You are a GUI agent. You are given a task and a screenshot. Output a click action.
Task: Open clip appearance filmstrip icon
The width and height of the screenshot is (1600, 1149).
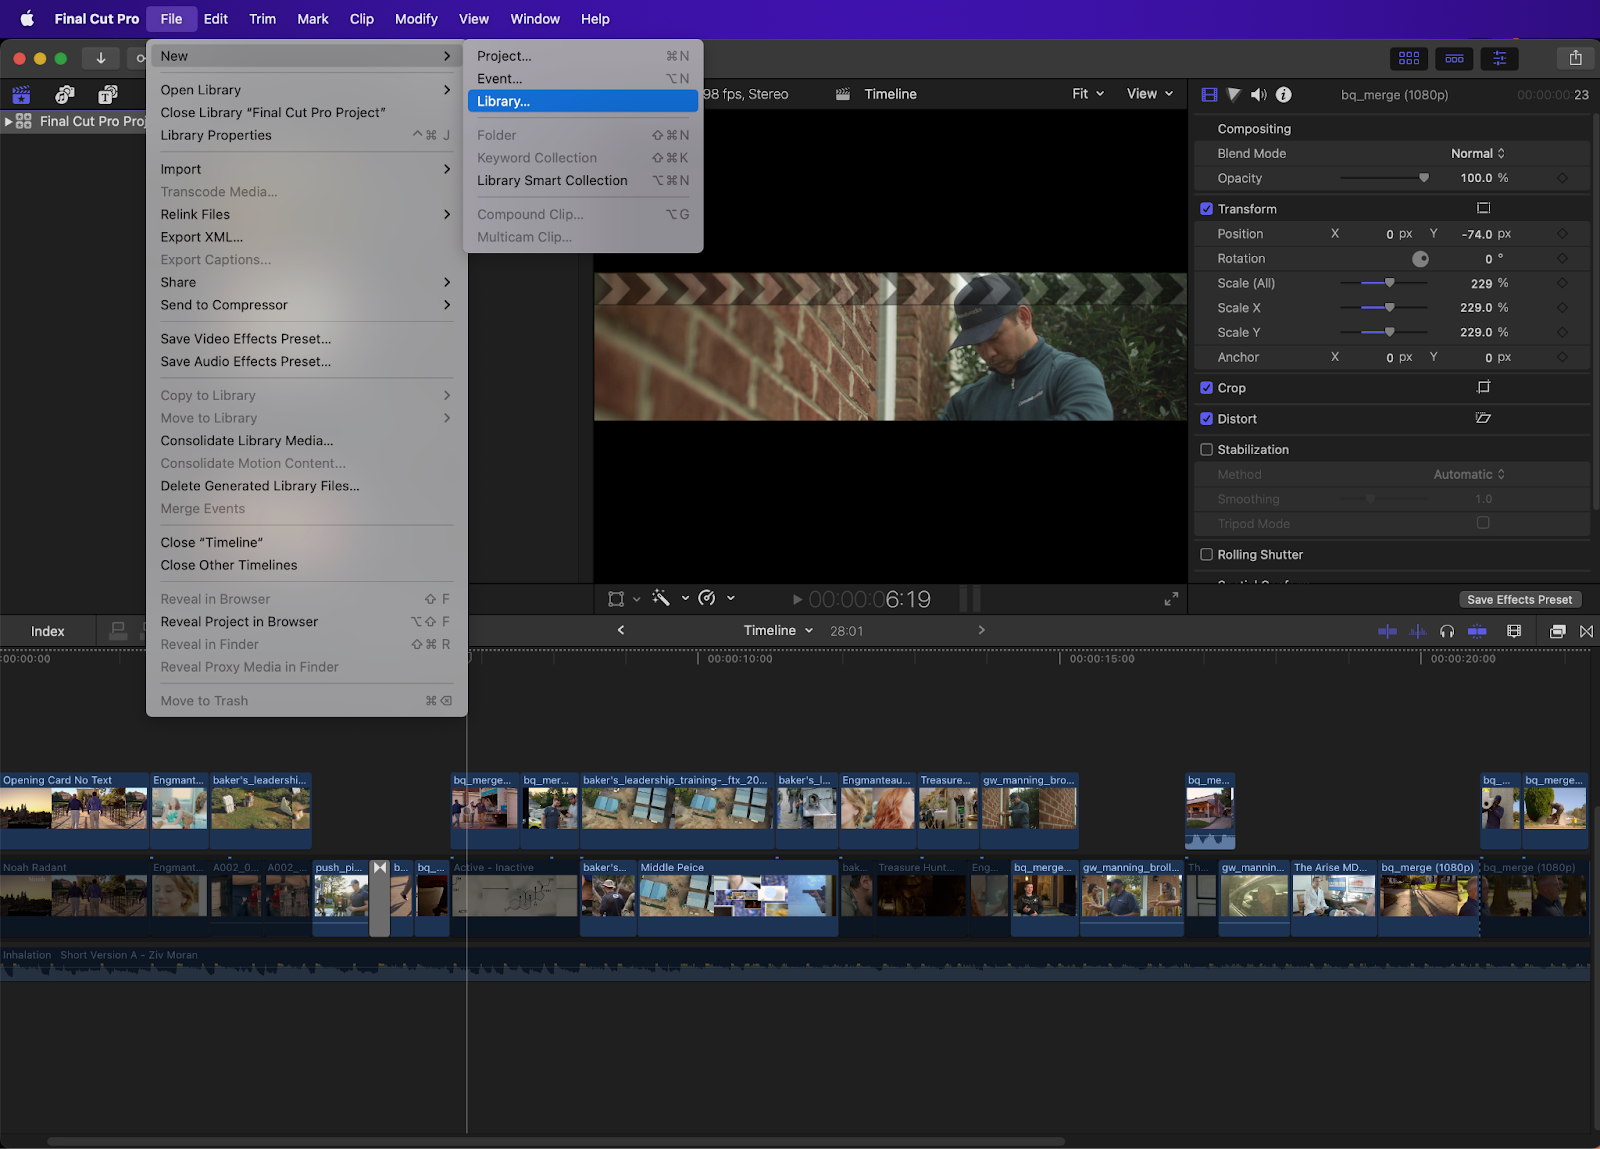coord(1514,631)
